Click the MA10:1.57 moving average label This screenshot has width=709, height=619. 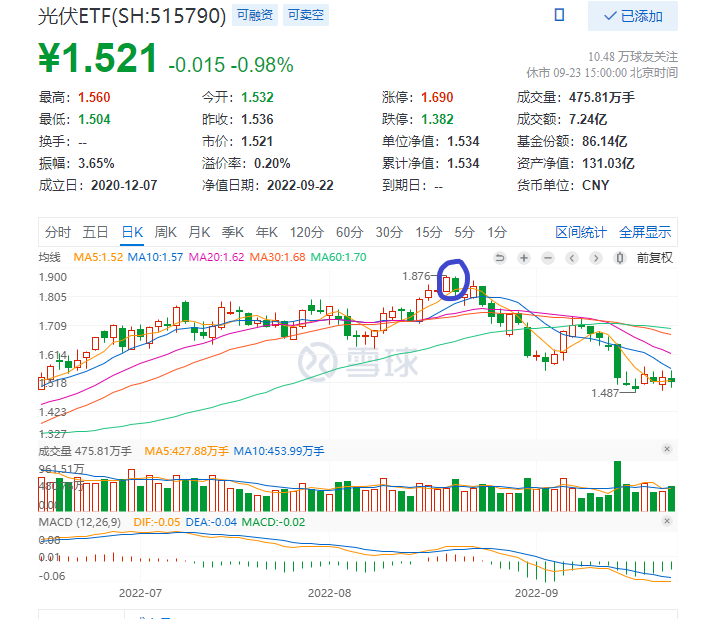[x=155, y=257]
